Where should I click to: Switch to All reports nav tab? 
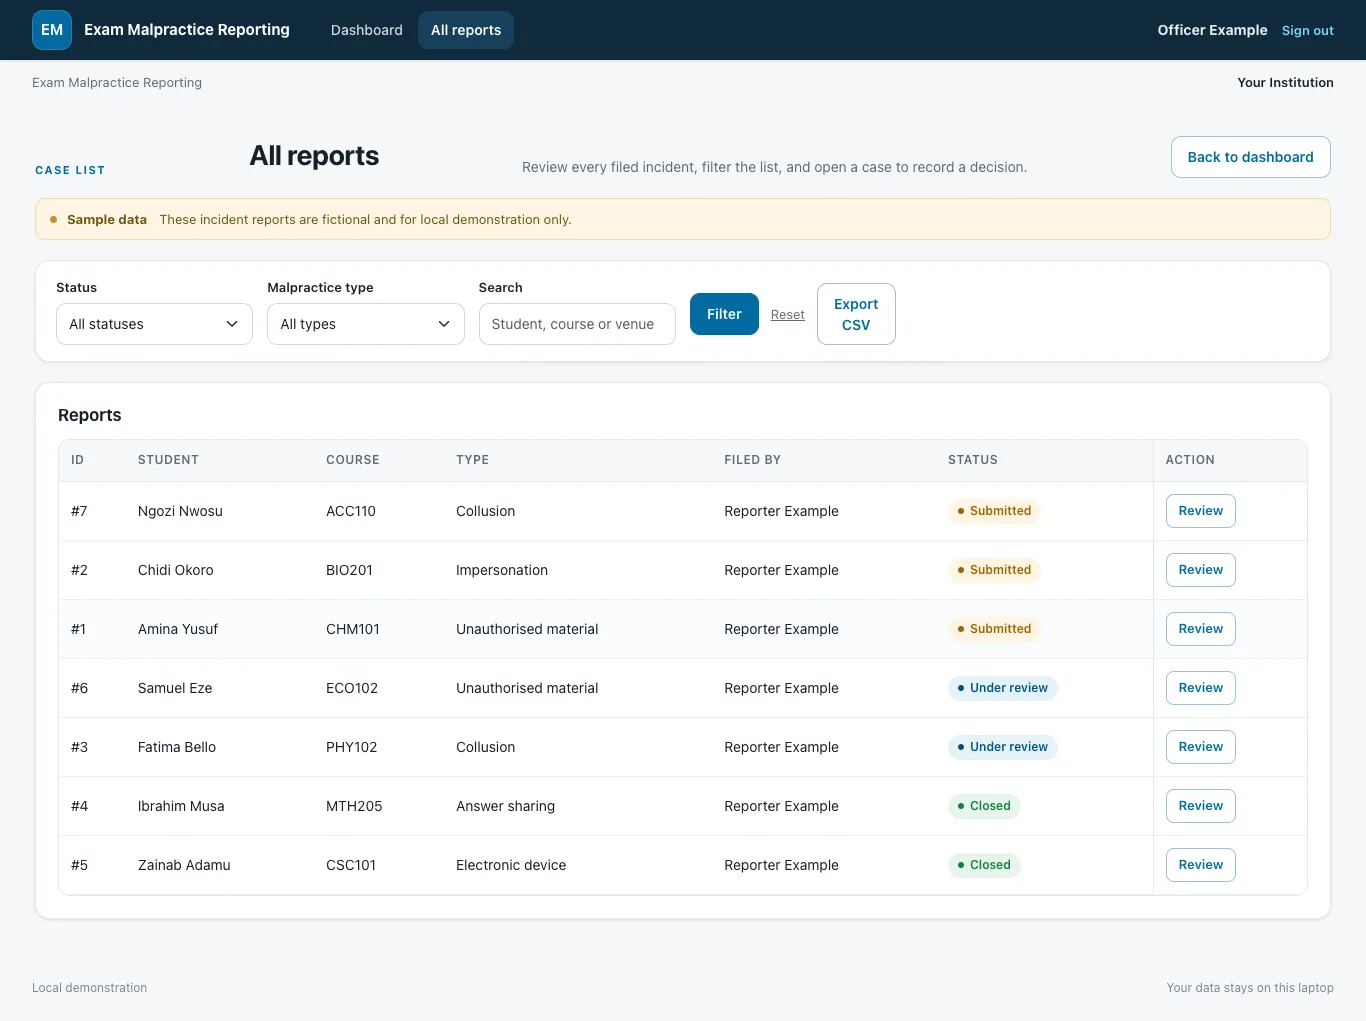[x=466, y=30]
